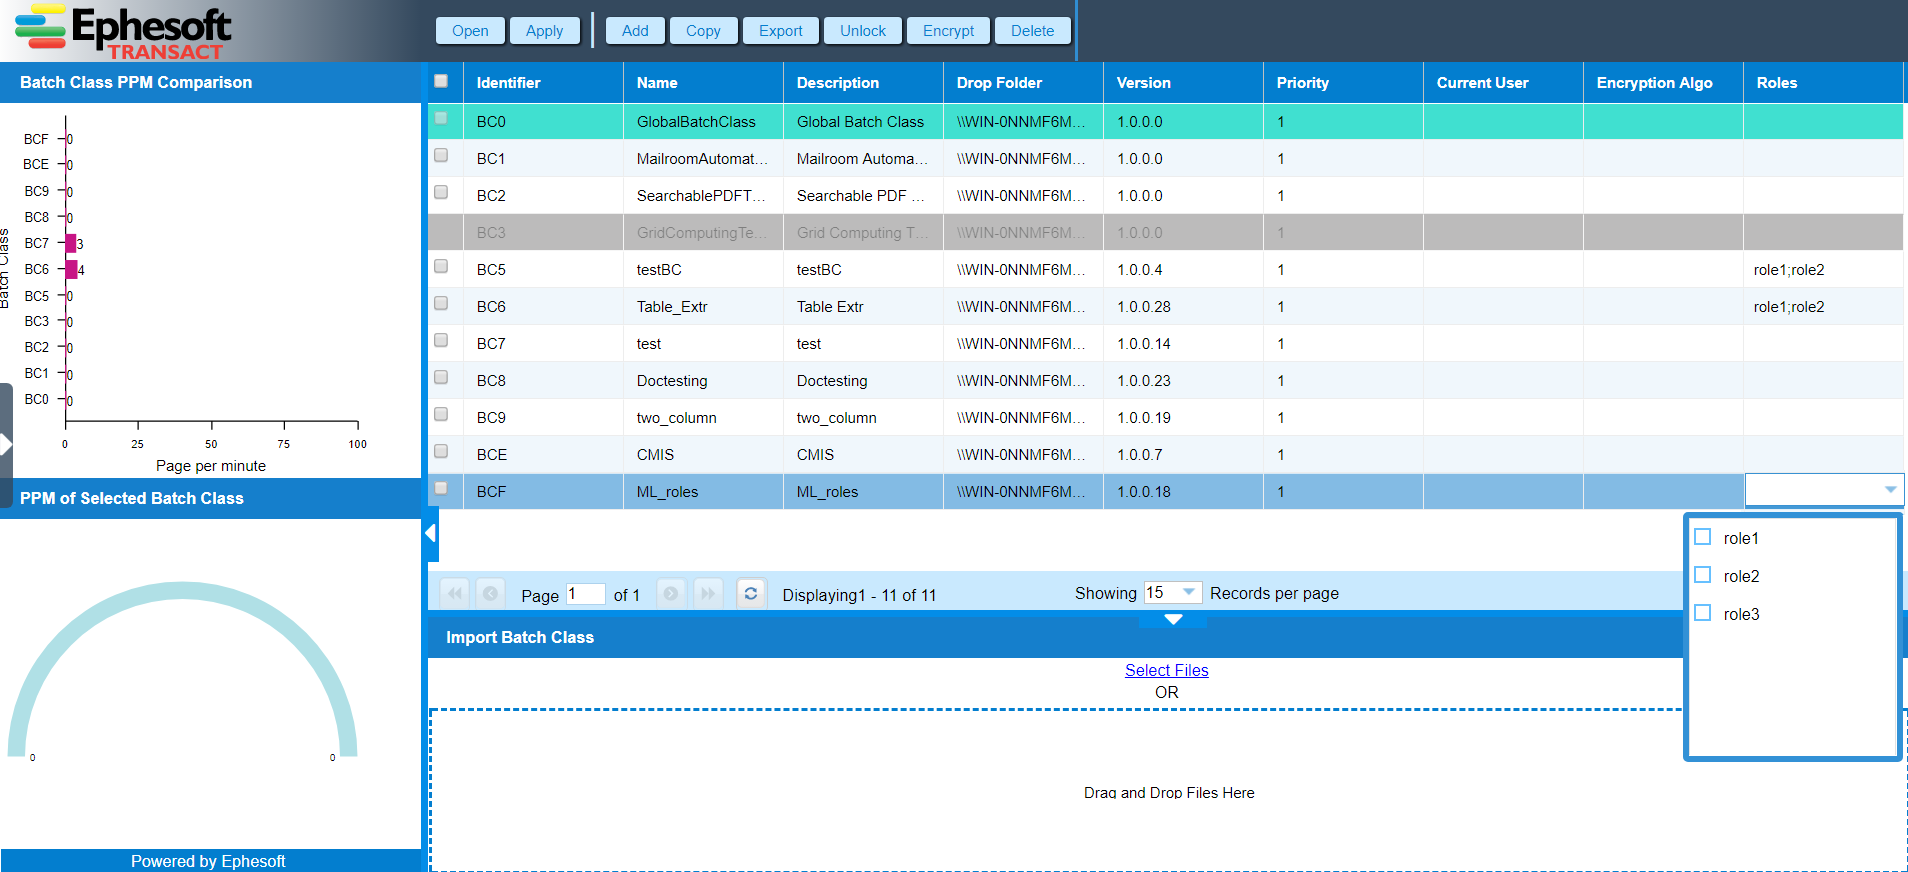Tick role3 in the roles dropdown list

[x=1703, y=613]
